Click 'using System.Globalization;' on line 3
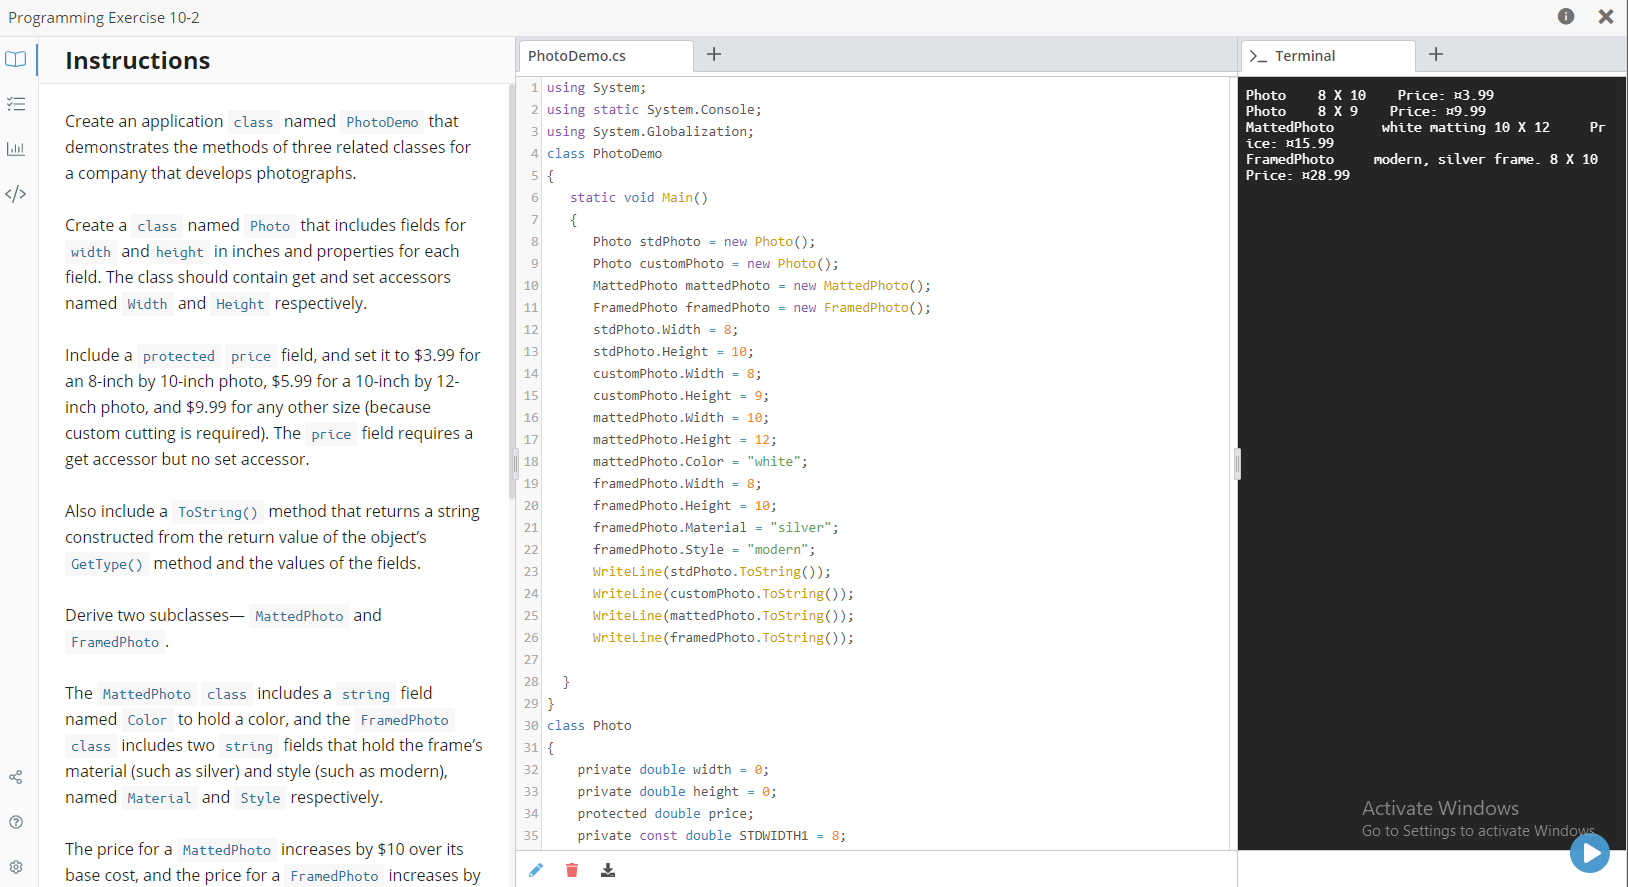Screen dimensions: 1628x887 pyautogui.click(x=651, y=132)
